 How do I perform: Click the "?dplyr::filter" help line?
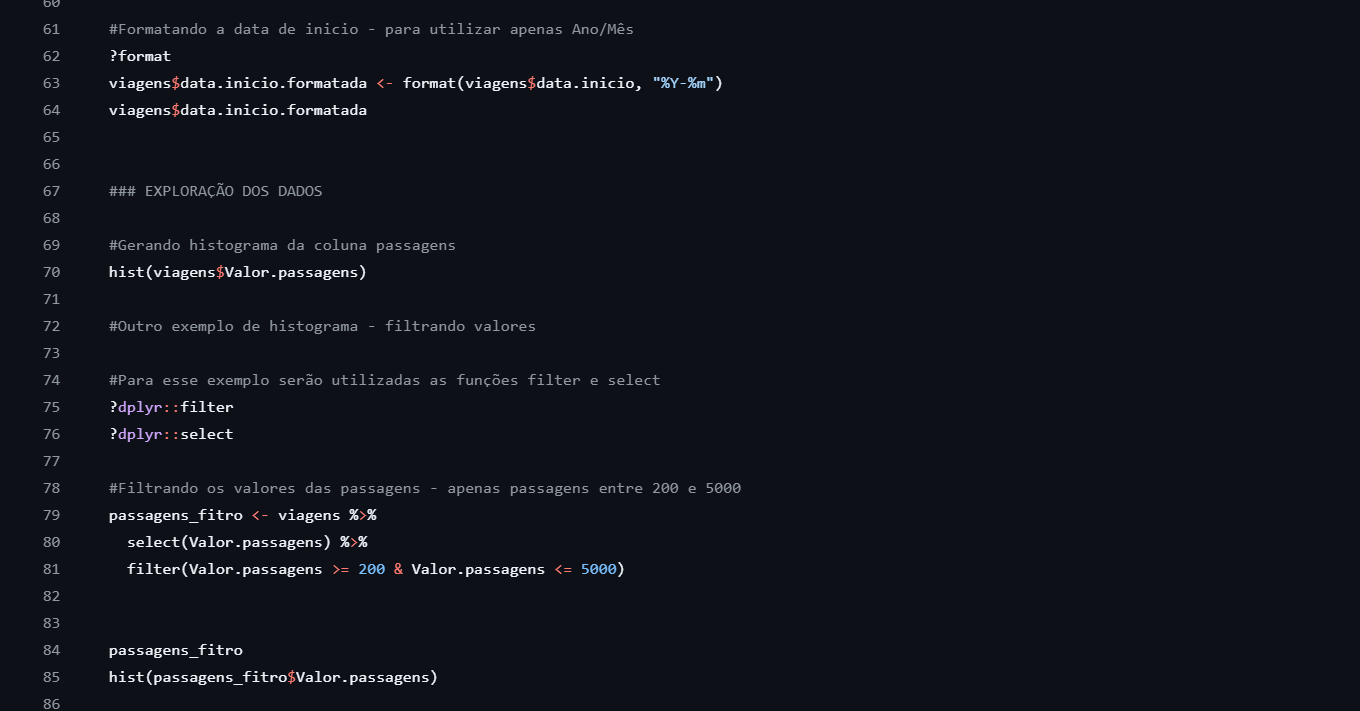tap(171, 407)
